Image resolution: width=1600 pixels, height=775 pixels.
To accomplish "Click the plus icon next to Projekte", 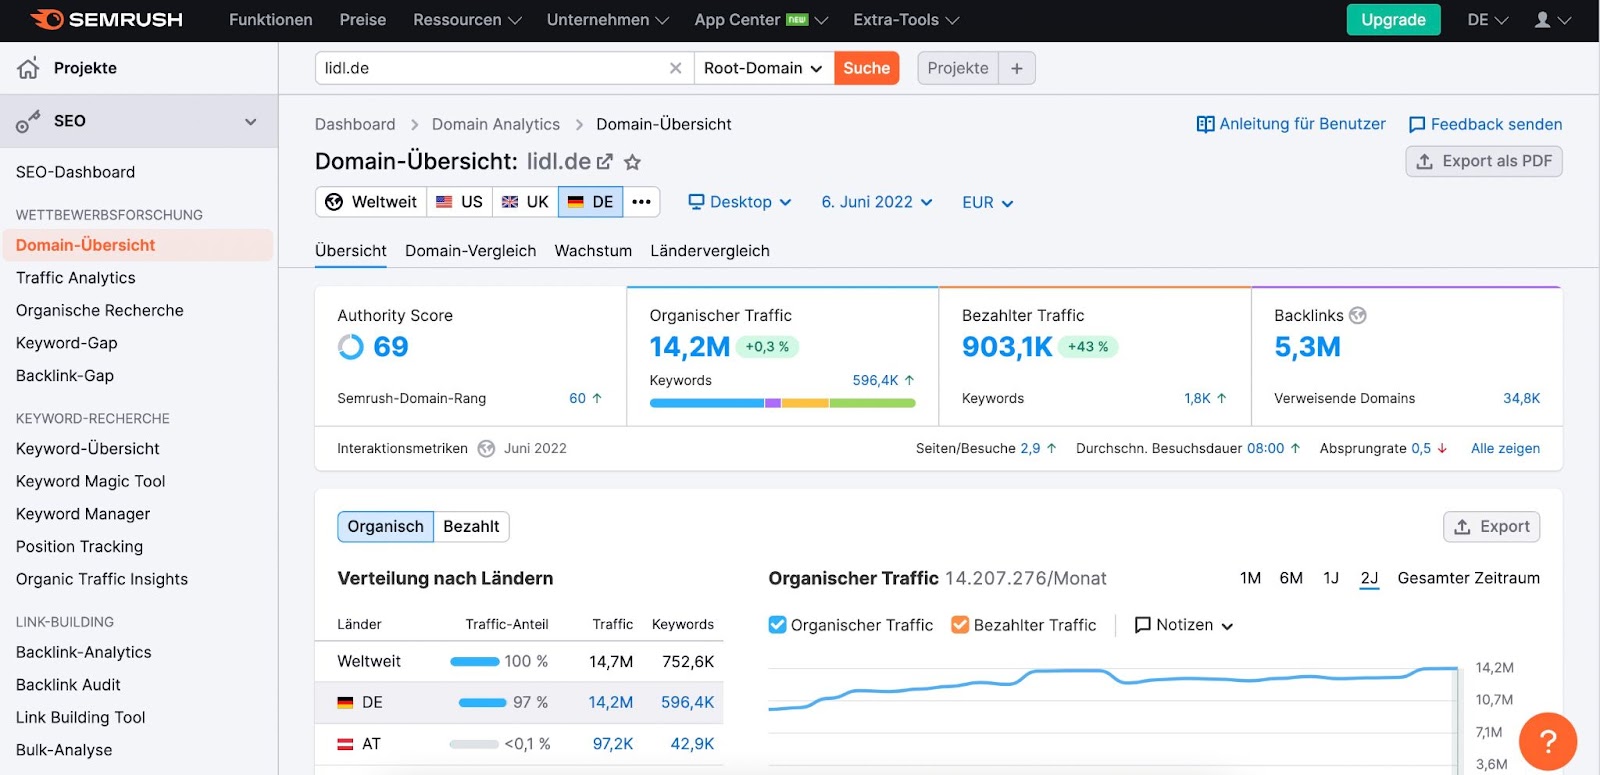I will tap(1017, 68).
